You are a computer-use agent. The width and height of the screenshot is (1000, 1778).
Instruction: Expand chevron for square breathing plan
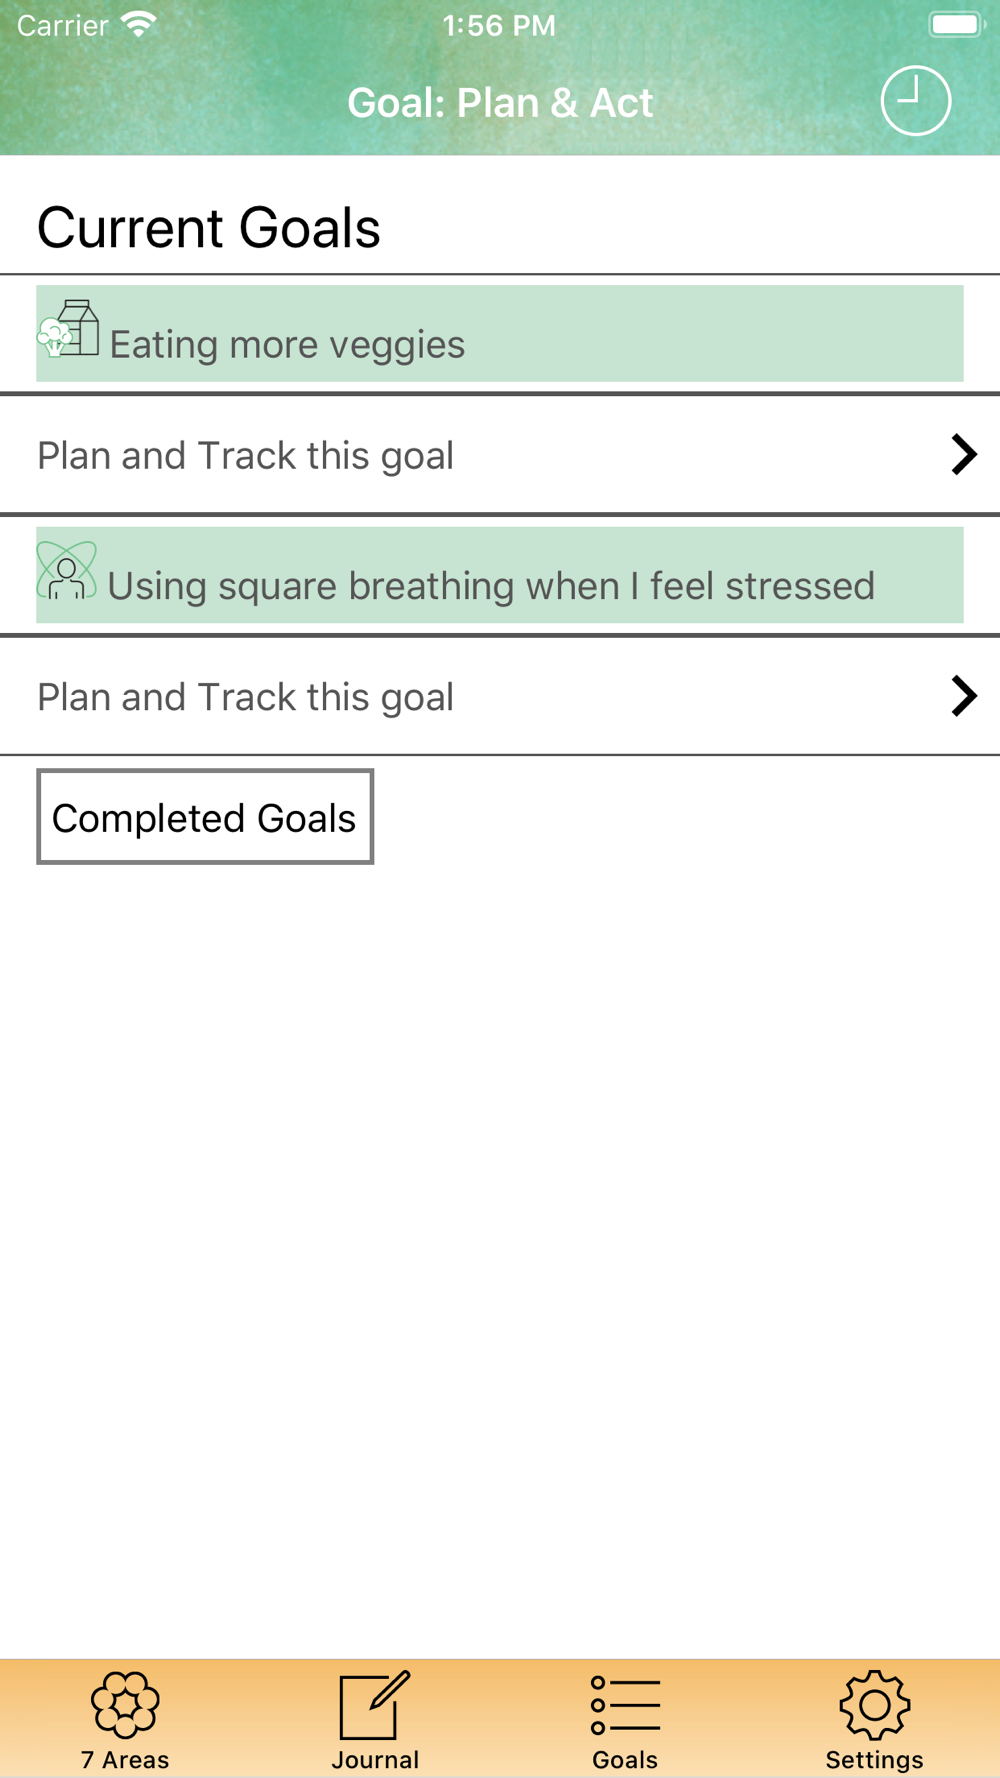pyautogui.click(x=963, y=696)
